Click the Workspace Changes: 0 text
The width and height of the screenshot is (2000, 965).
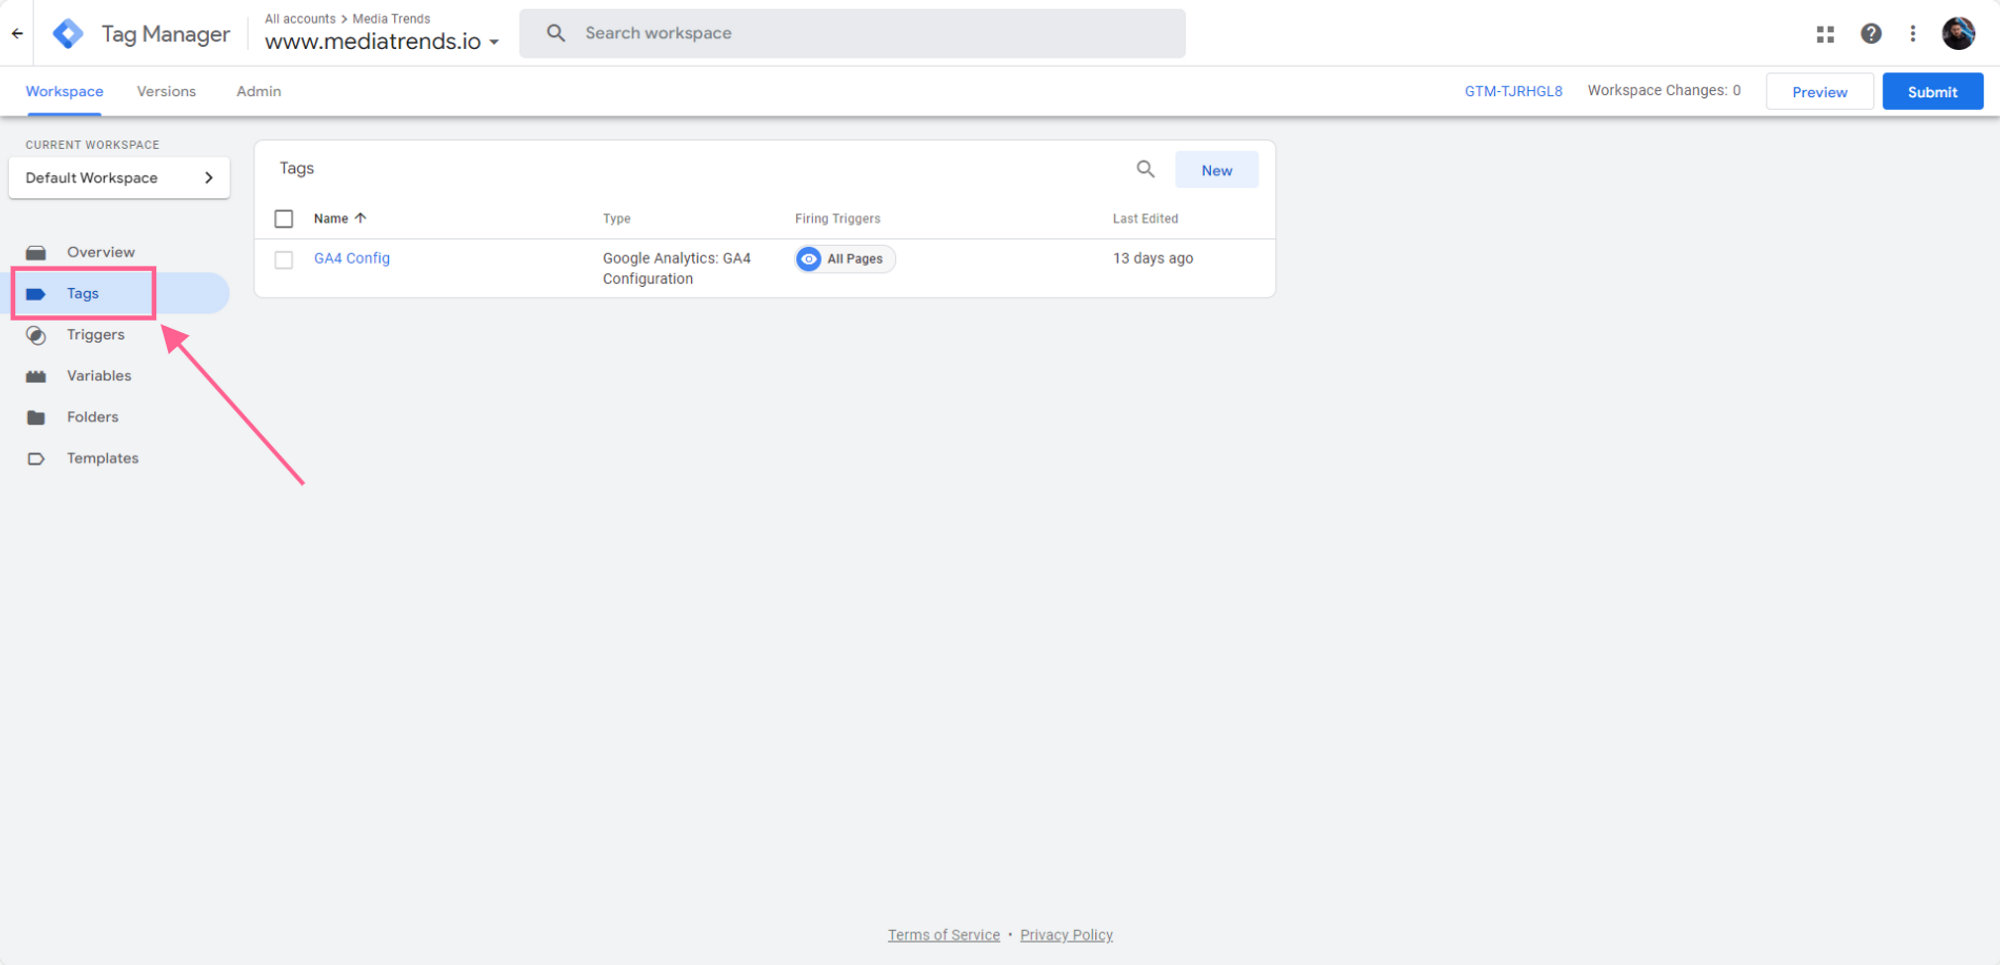pyautogui.click(x=1664, y=90)
